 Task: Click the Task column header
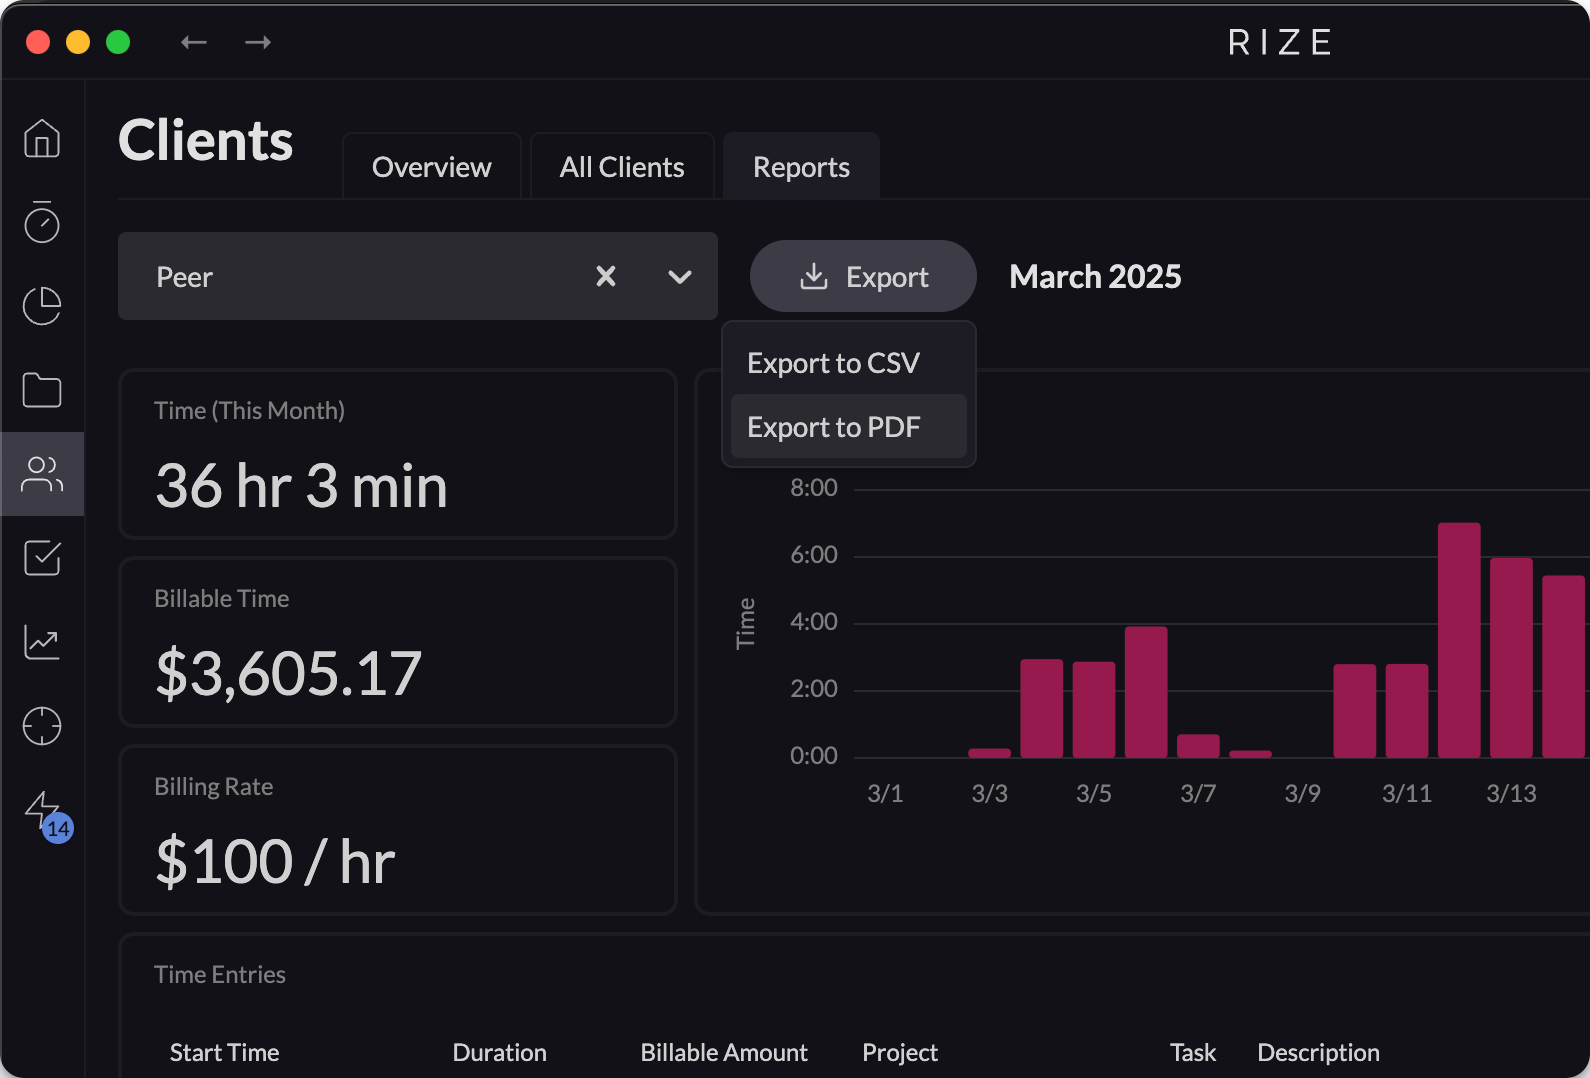pyautogui.click(x=1193, y=1052)
